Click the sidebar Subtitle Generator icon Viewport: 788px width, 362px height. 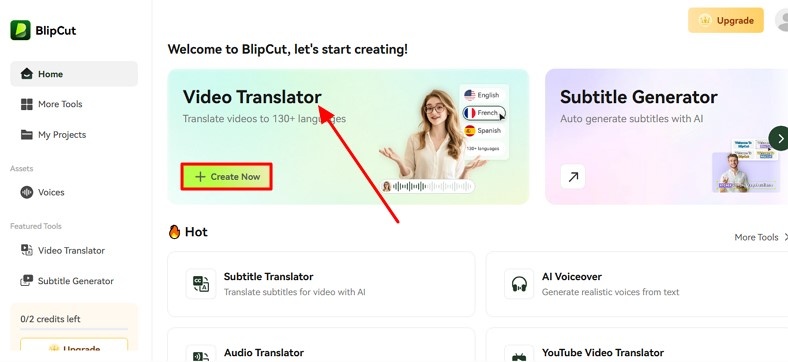tap(27, 281)
